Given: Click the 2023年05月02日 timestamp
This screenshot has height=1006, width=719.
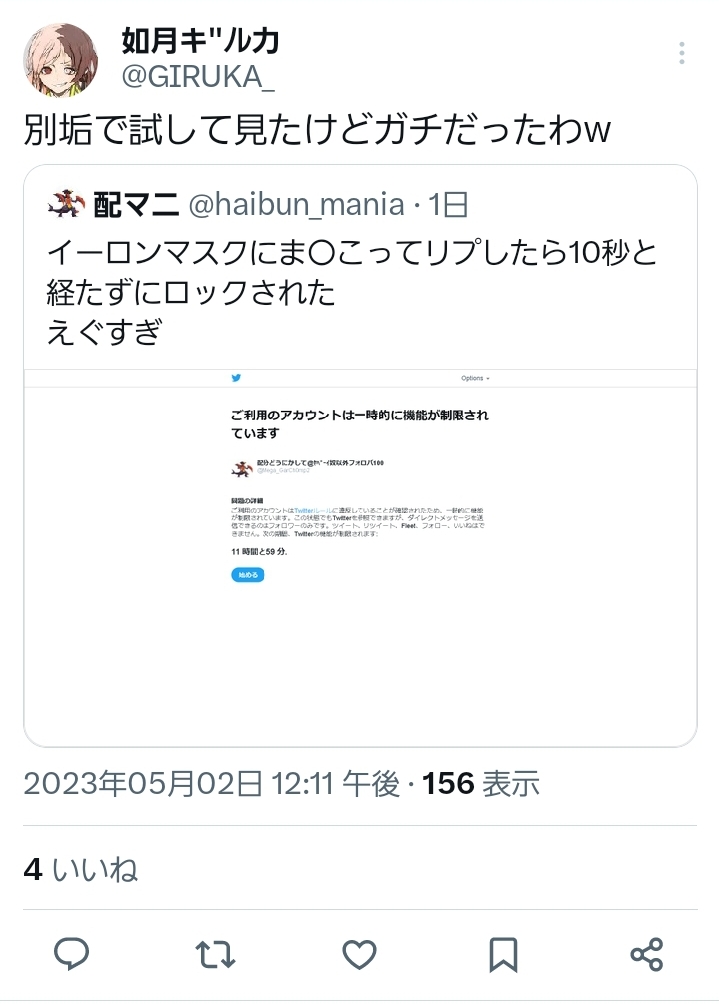Looking at the screenshot, I should pyautogui.click(x=212, y=783).
